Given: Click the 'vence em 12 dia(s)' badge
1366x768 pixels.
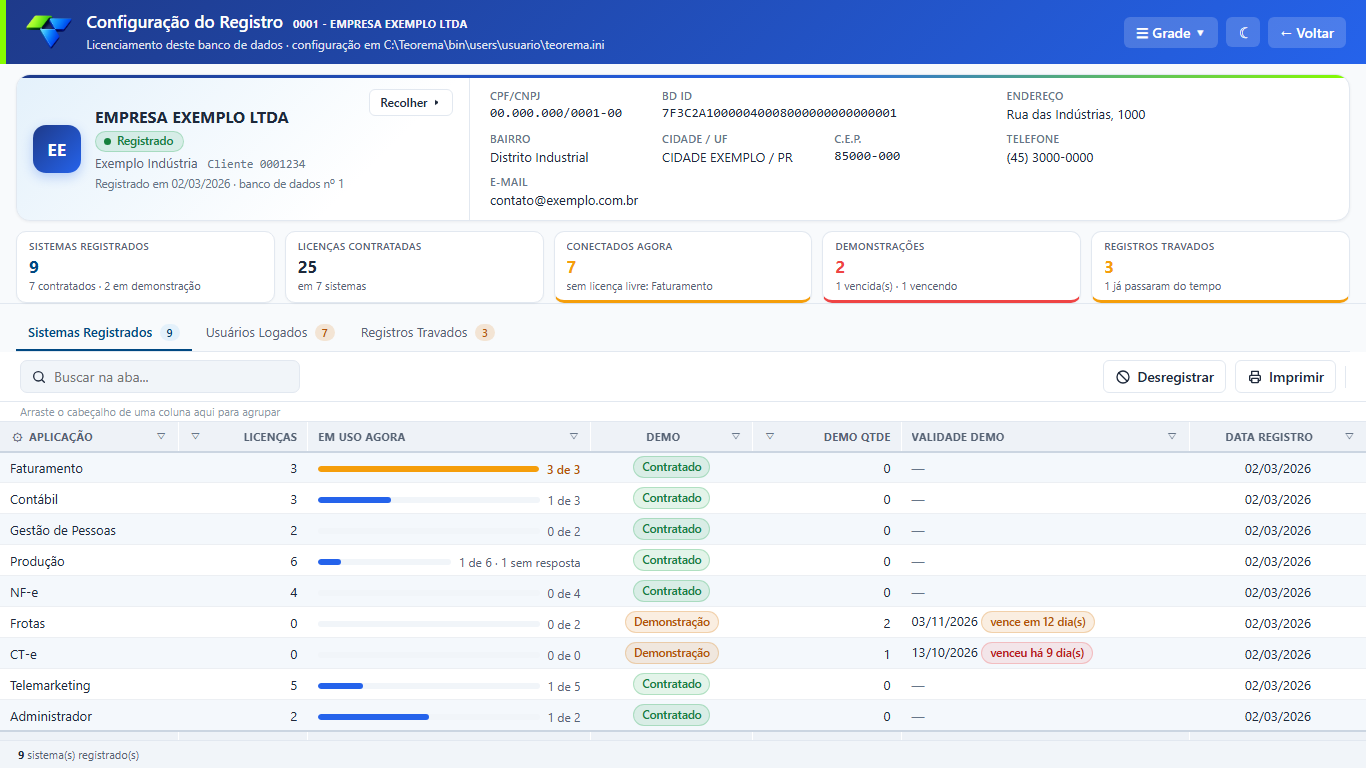Looking at the screenshot, I should (1038, 622).
